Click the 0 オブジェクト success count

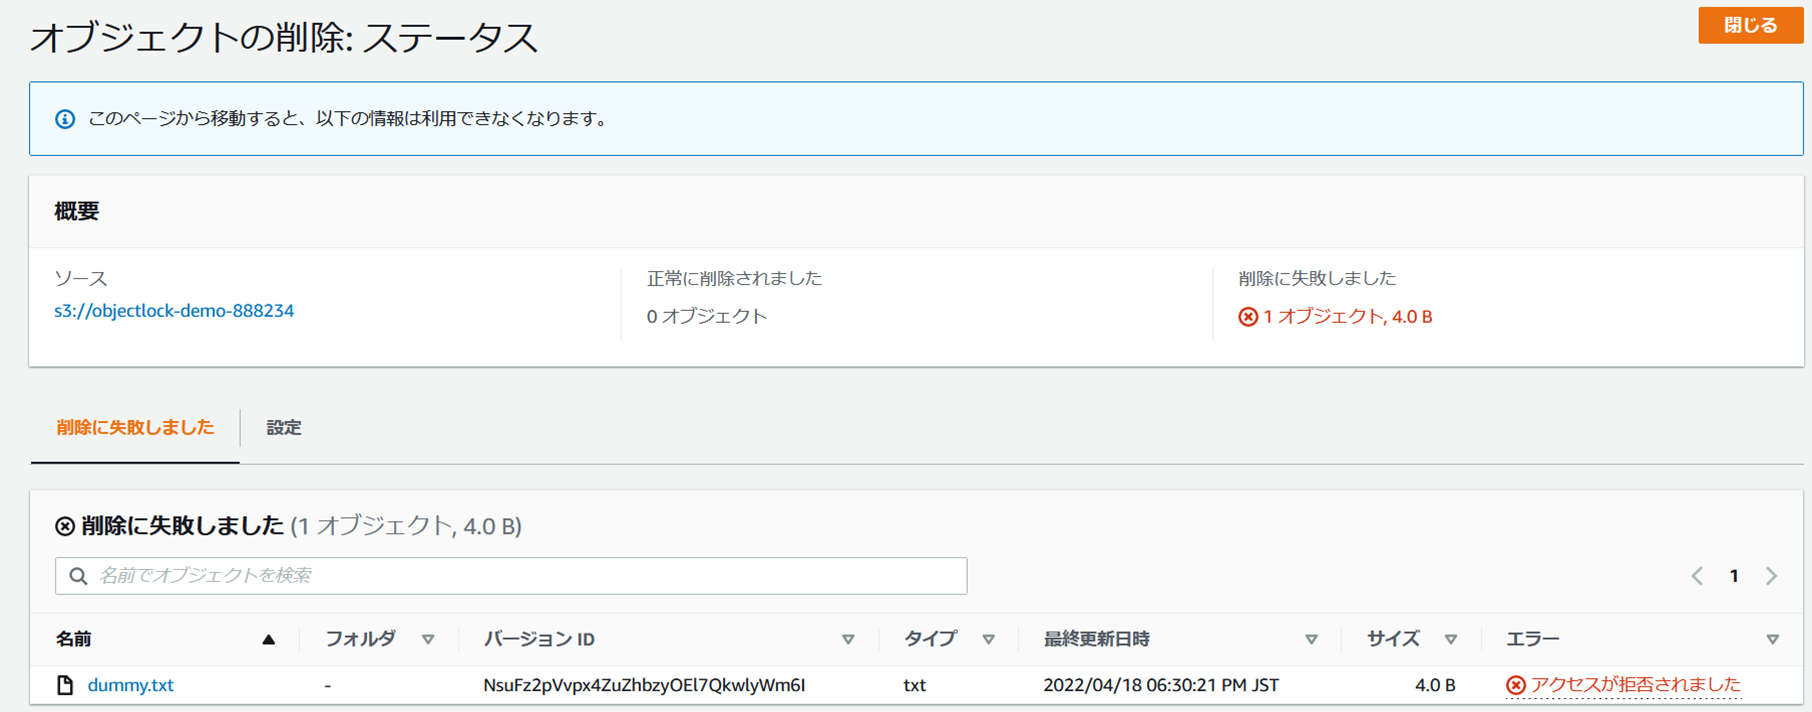tap(707, 317)
